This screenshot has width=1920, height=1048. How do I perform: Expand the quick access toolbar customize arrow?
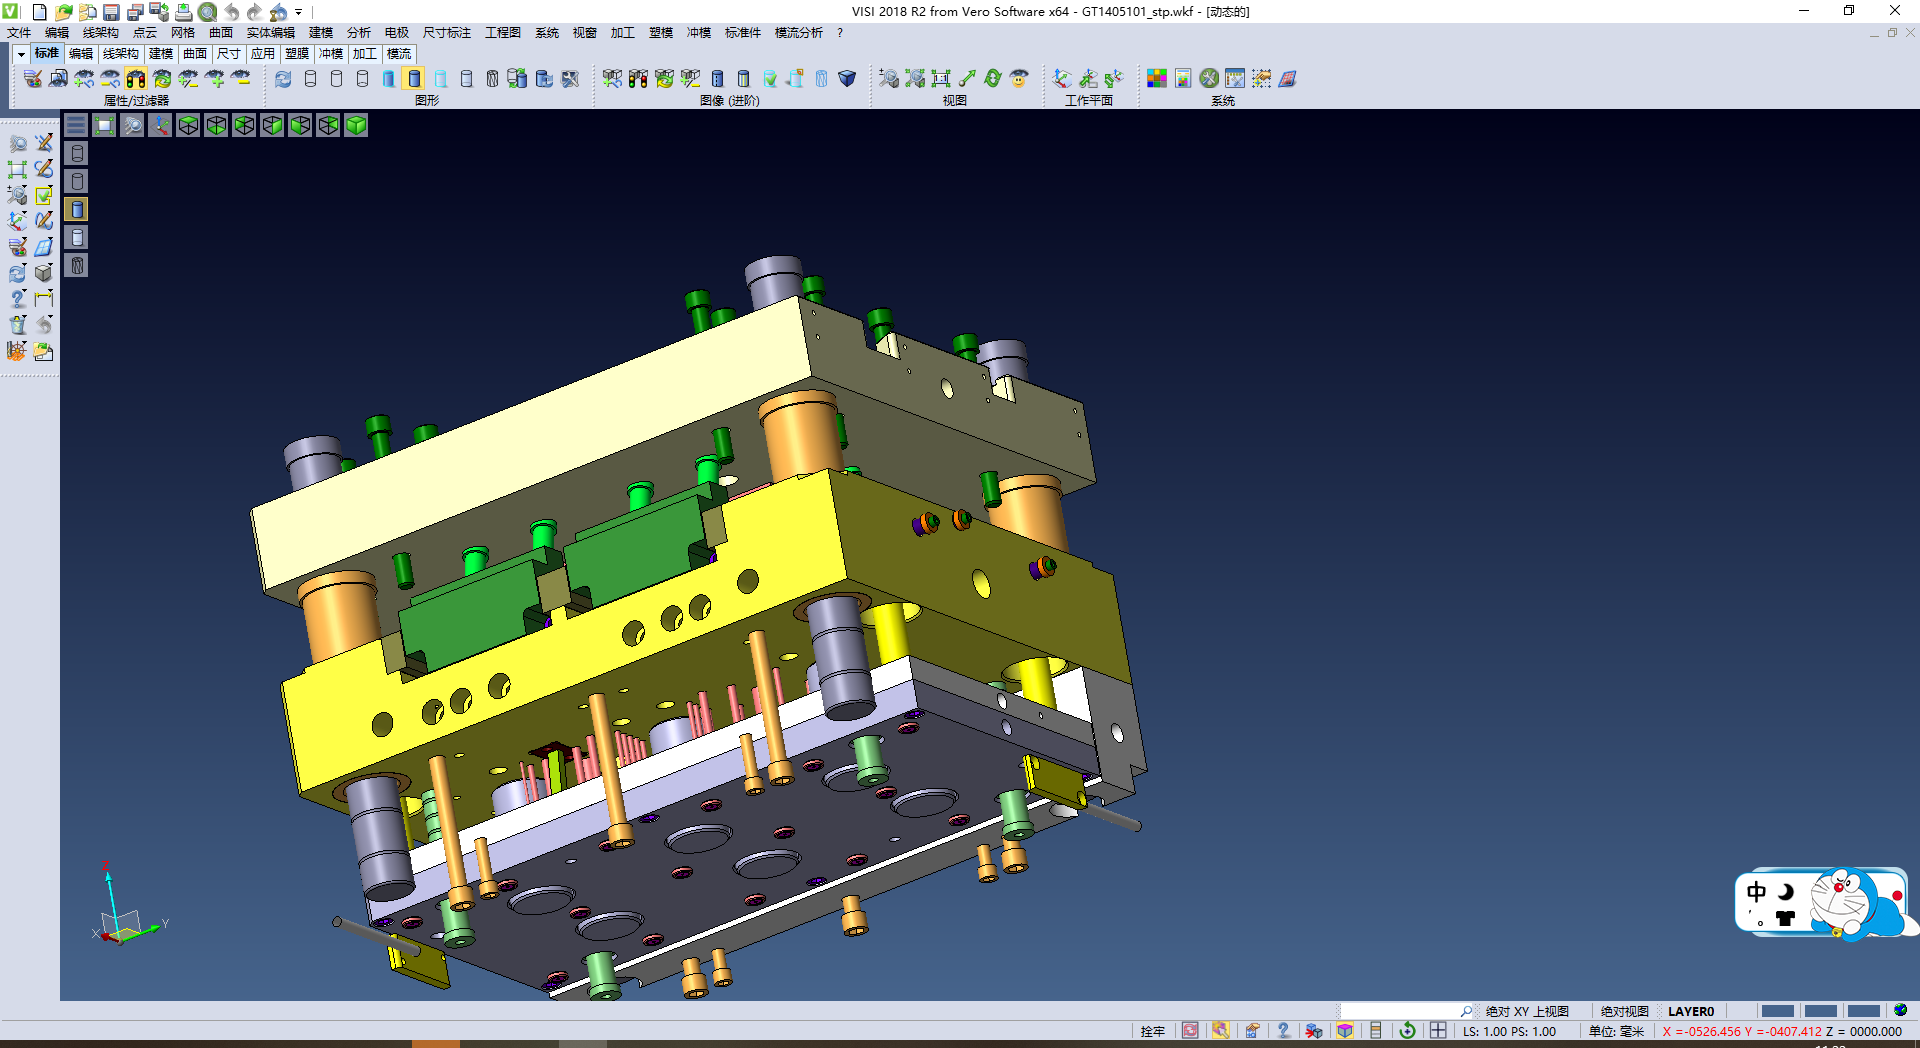[x=299, y=12]
